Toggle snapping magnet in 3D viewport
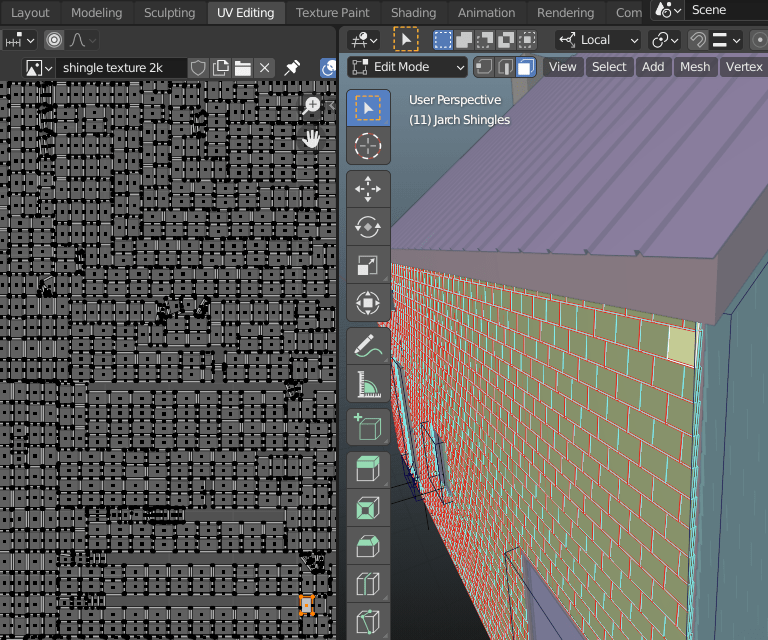The width and height of the screenshot is (768, 640). (x=698, y=40)
